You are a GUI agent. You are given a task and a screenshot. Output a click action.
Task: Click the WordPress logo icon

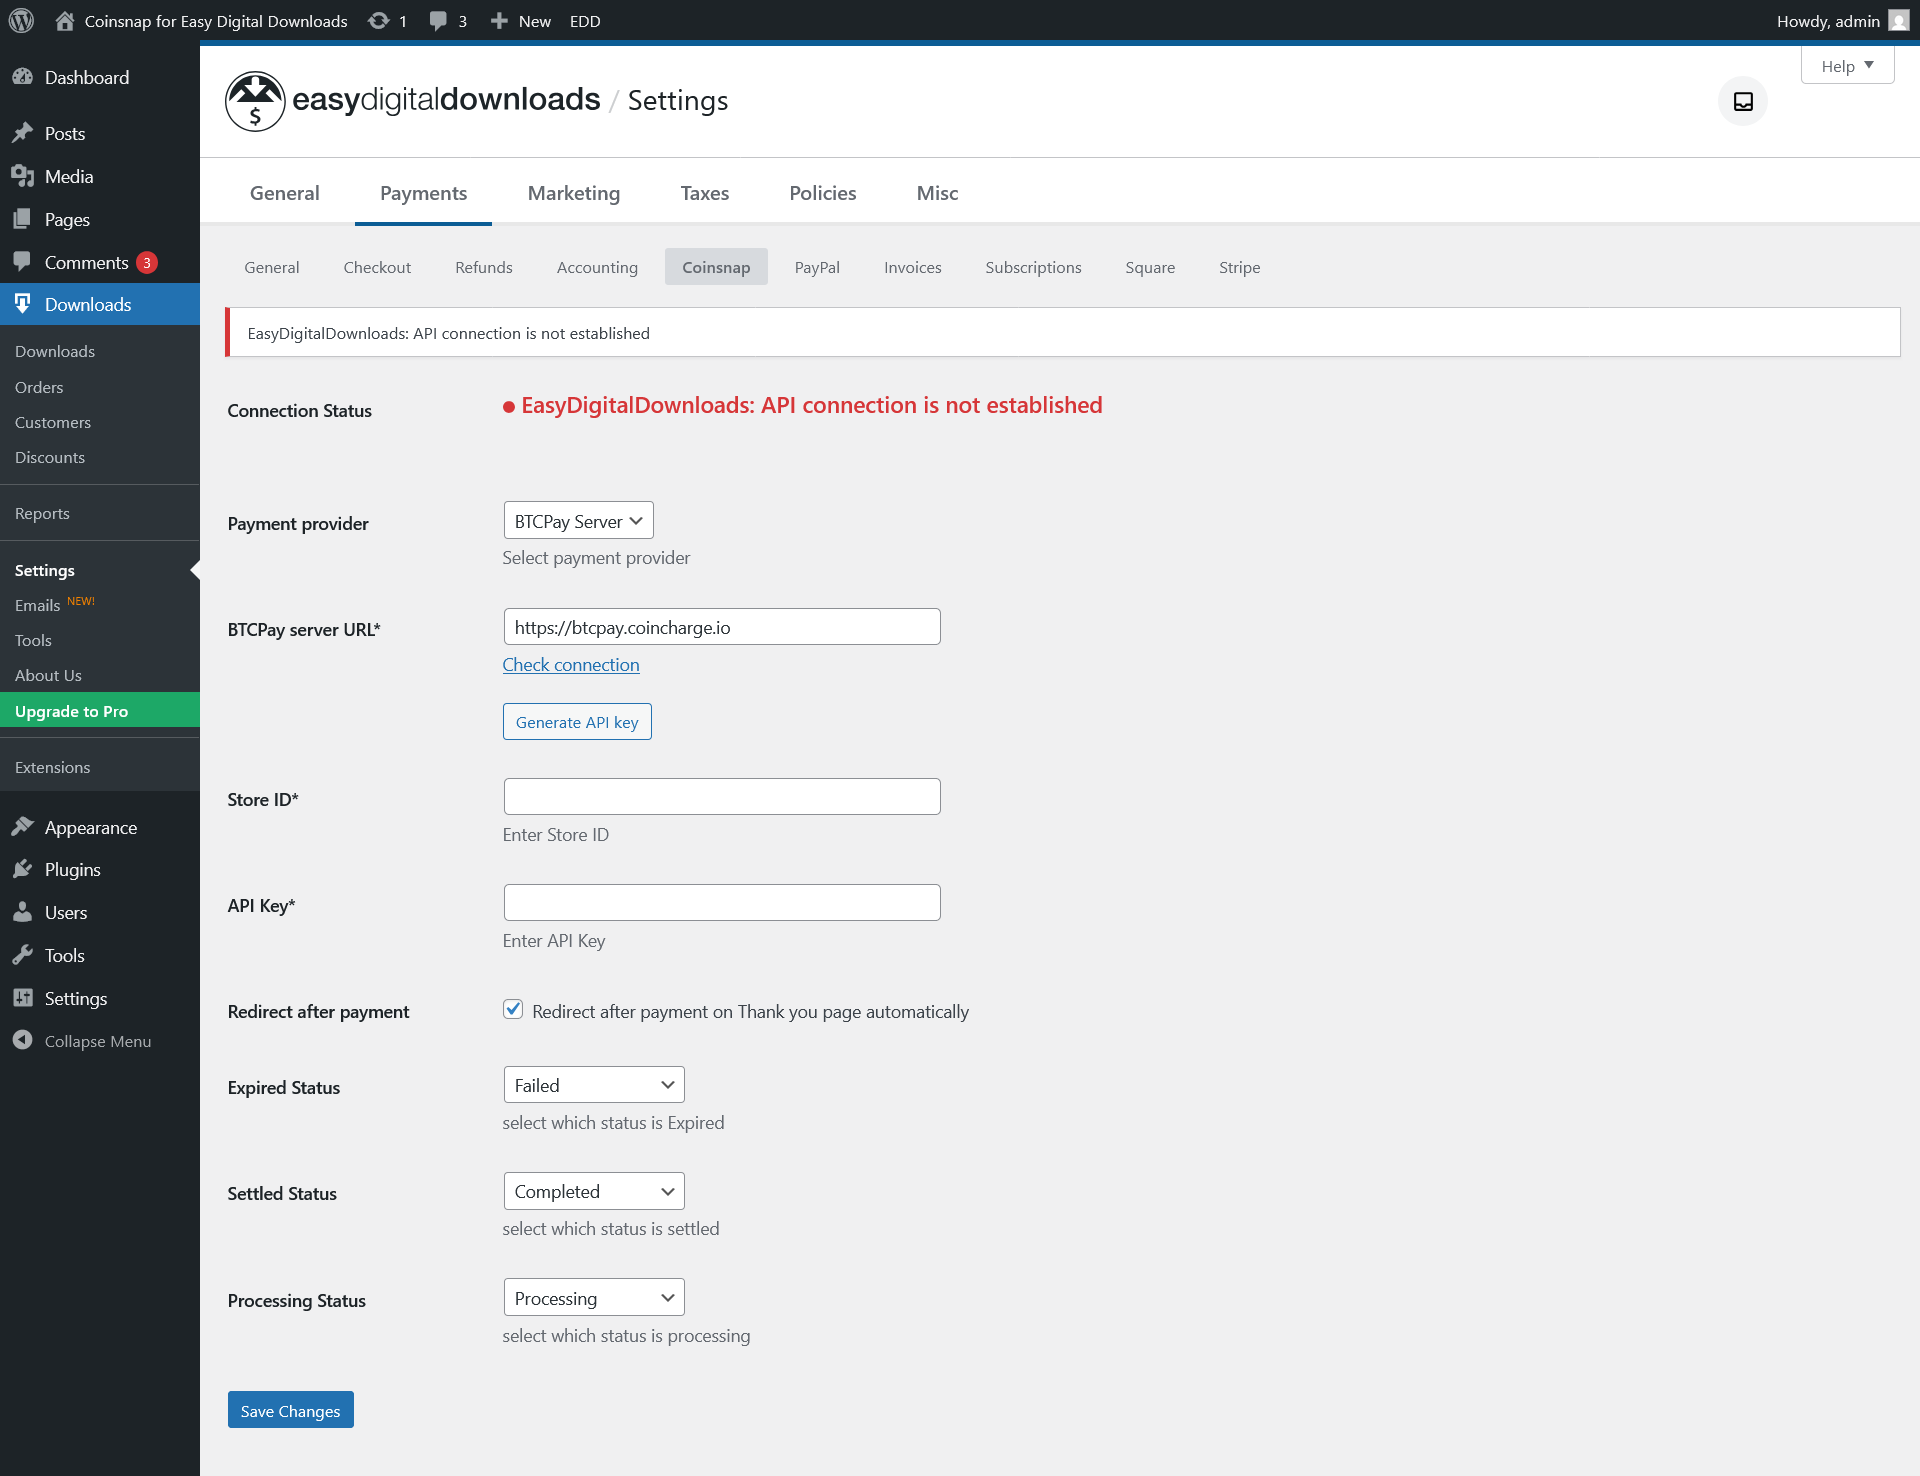point(21,21)
